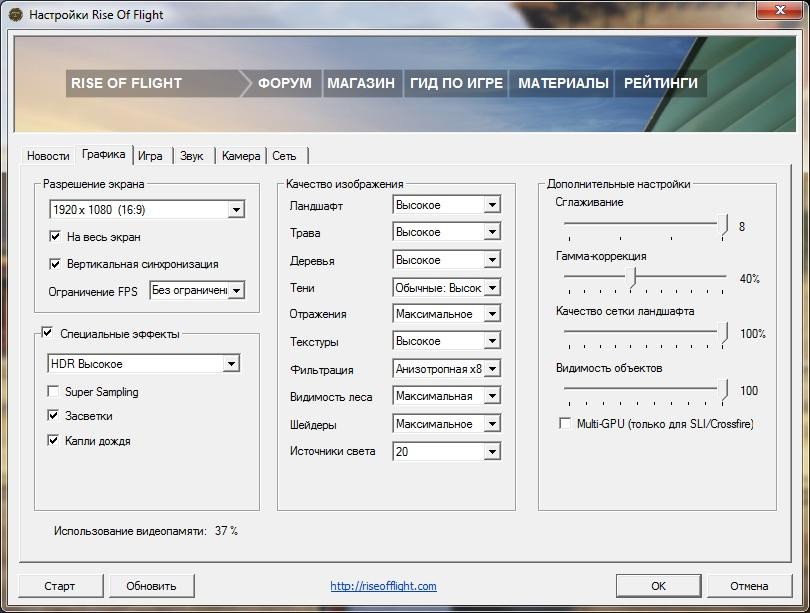Viewport: 810px width, 613px height.
Task: Open the ГИД ПО ИГРЕ banner link
Action: (x=456, y=83)
